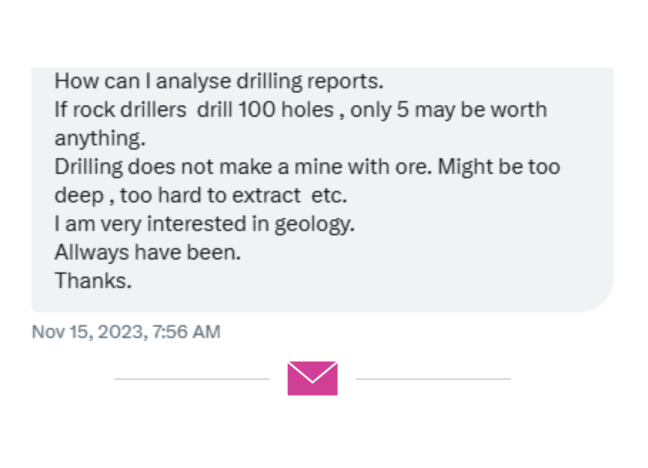
Task: Click the line starting "If rock drillers"
Action: click(x=300, y=108)
